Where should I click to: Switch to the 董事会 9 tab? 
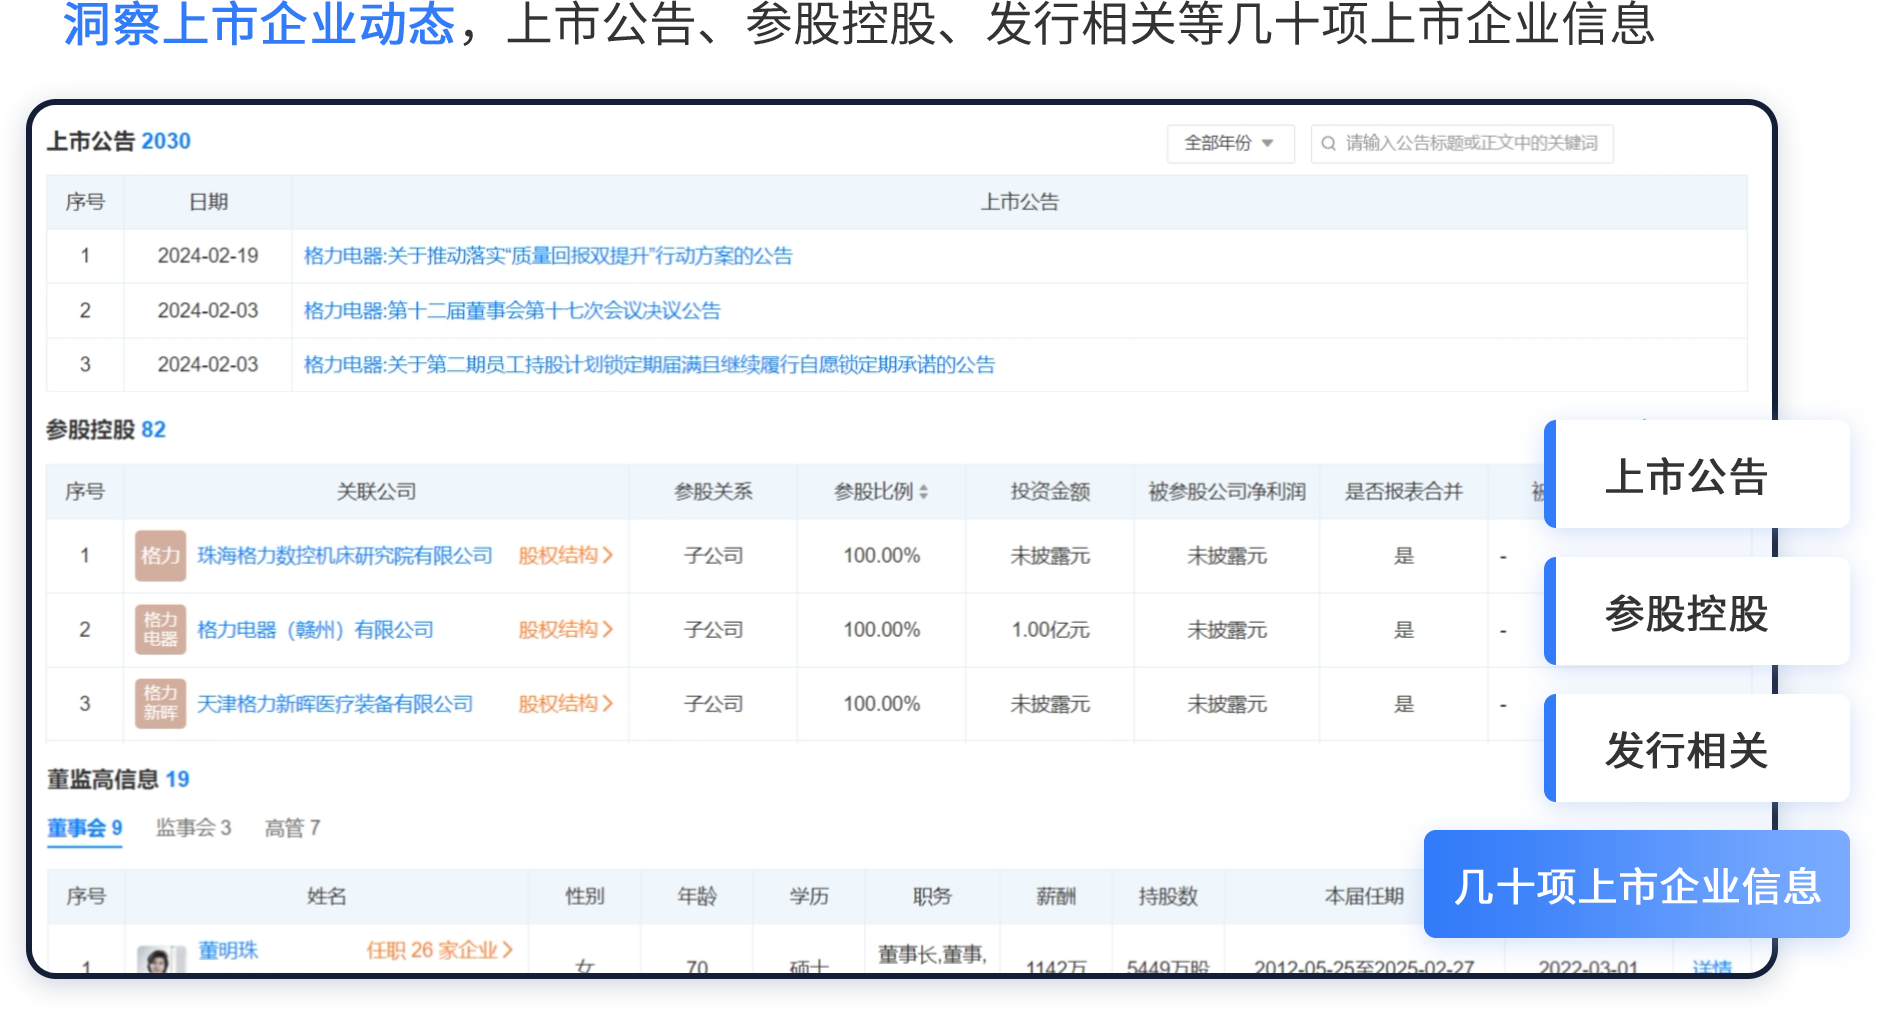point(85,828)
